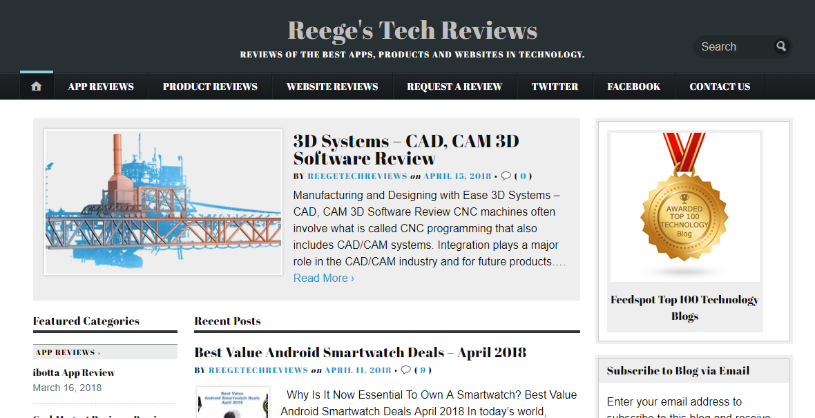Click the Featured Categories heading

click(86, 321)
